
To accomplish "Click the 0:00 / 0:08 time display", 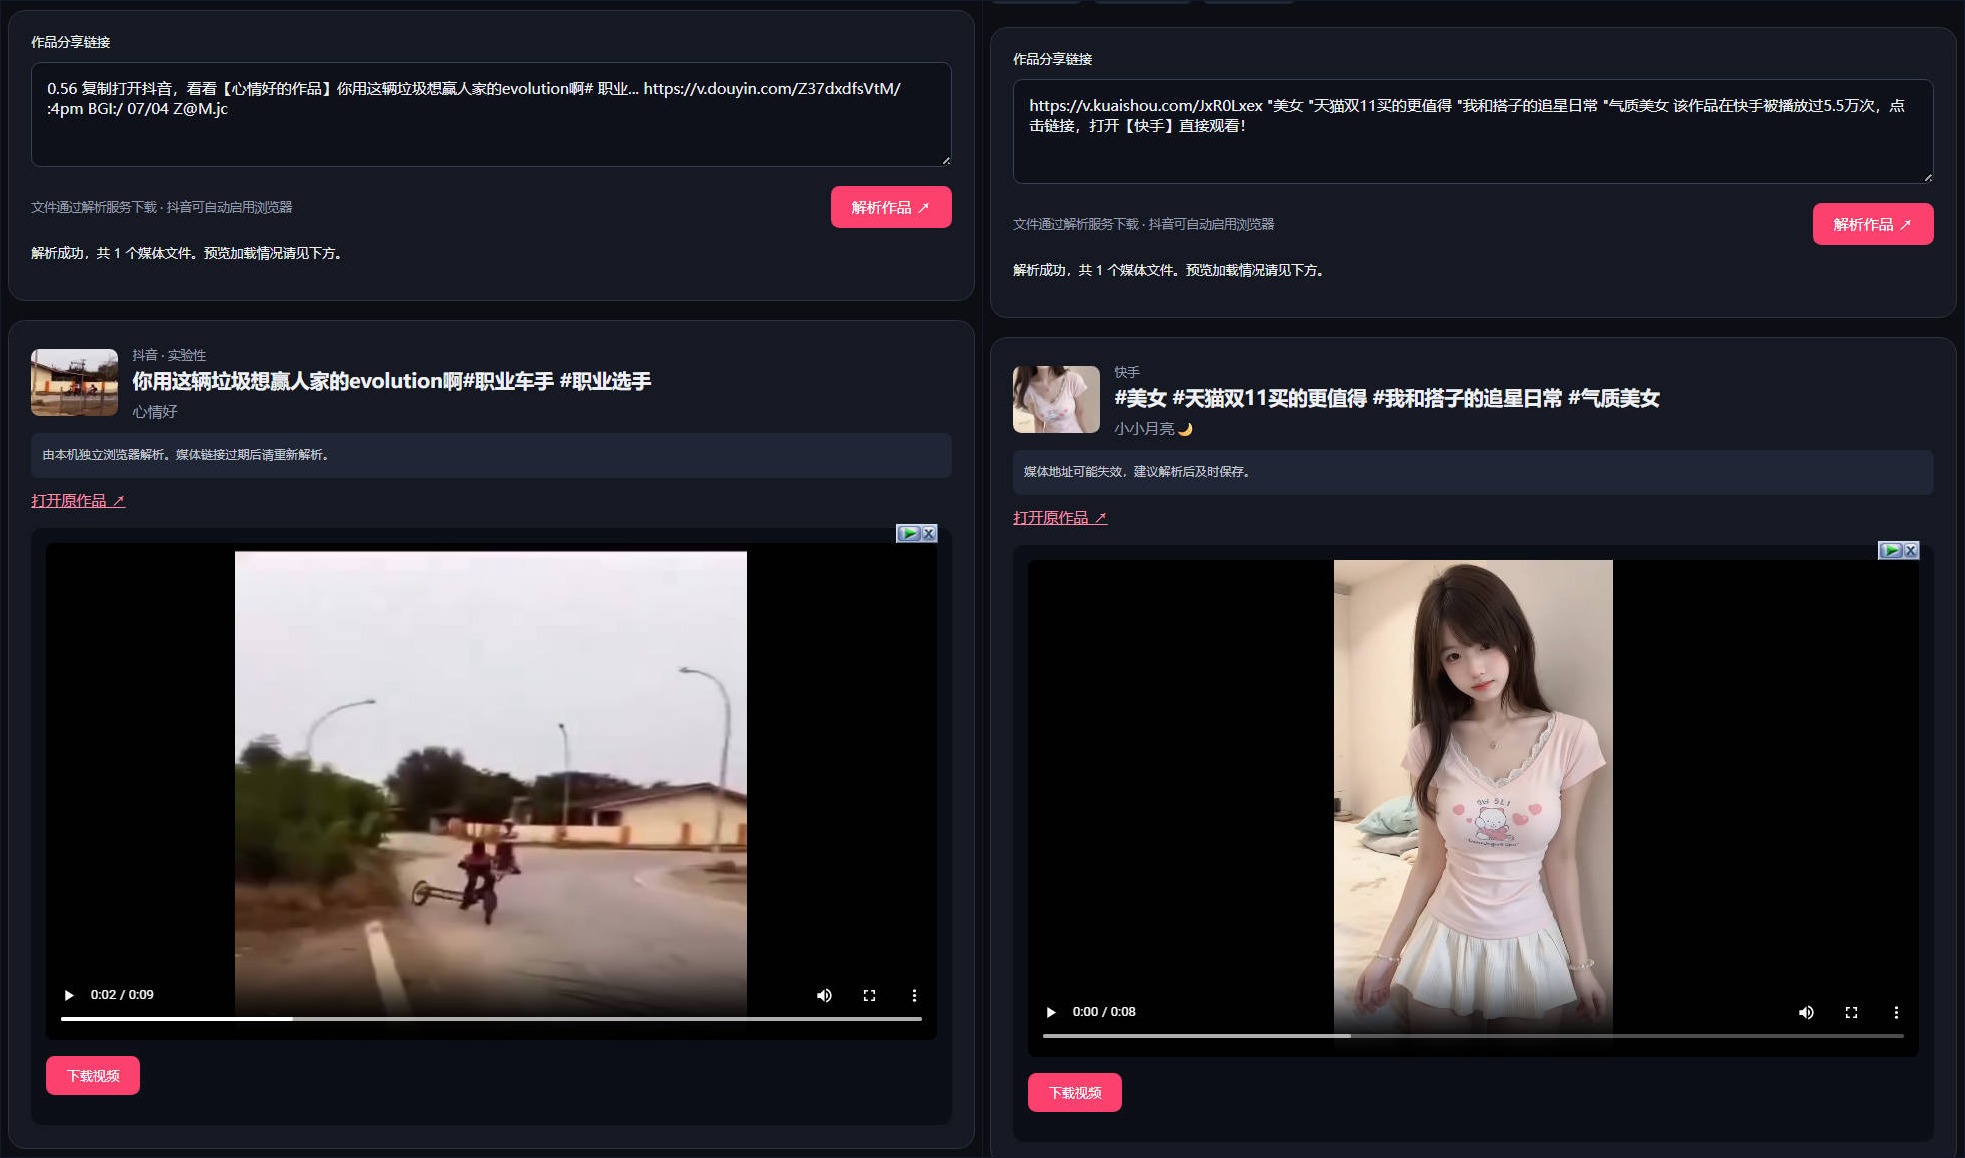I will coord(1104,1012).
